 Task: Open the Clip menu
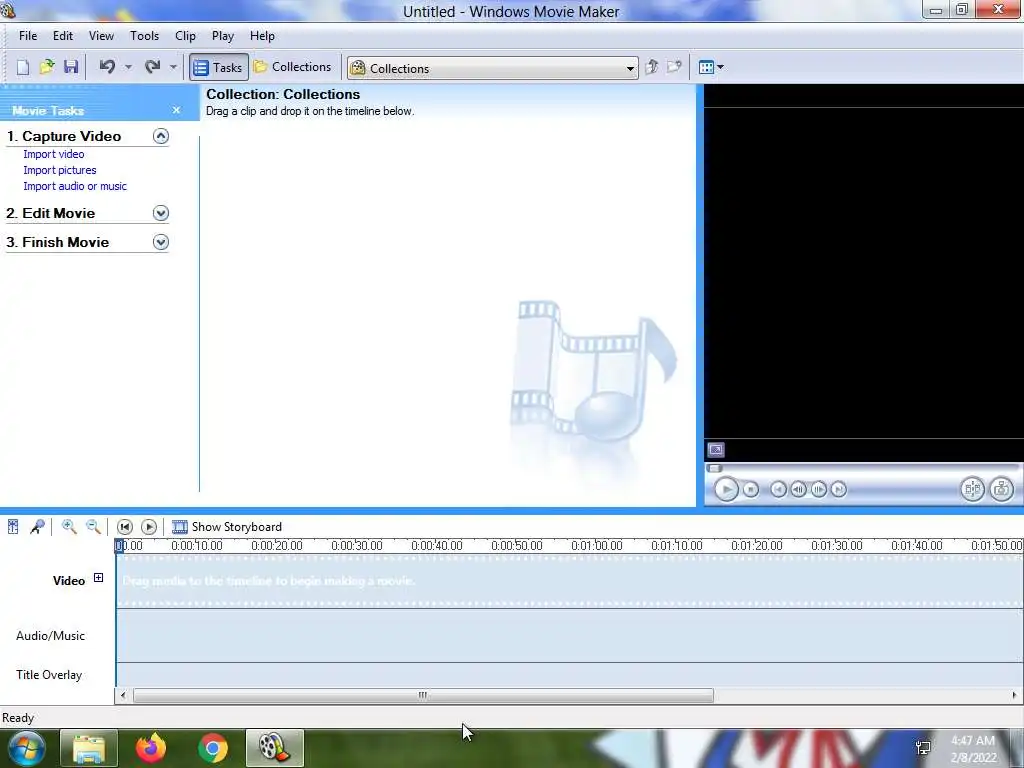(185, 36)
